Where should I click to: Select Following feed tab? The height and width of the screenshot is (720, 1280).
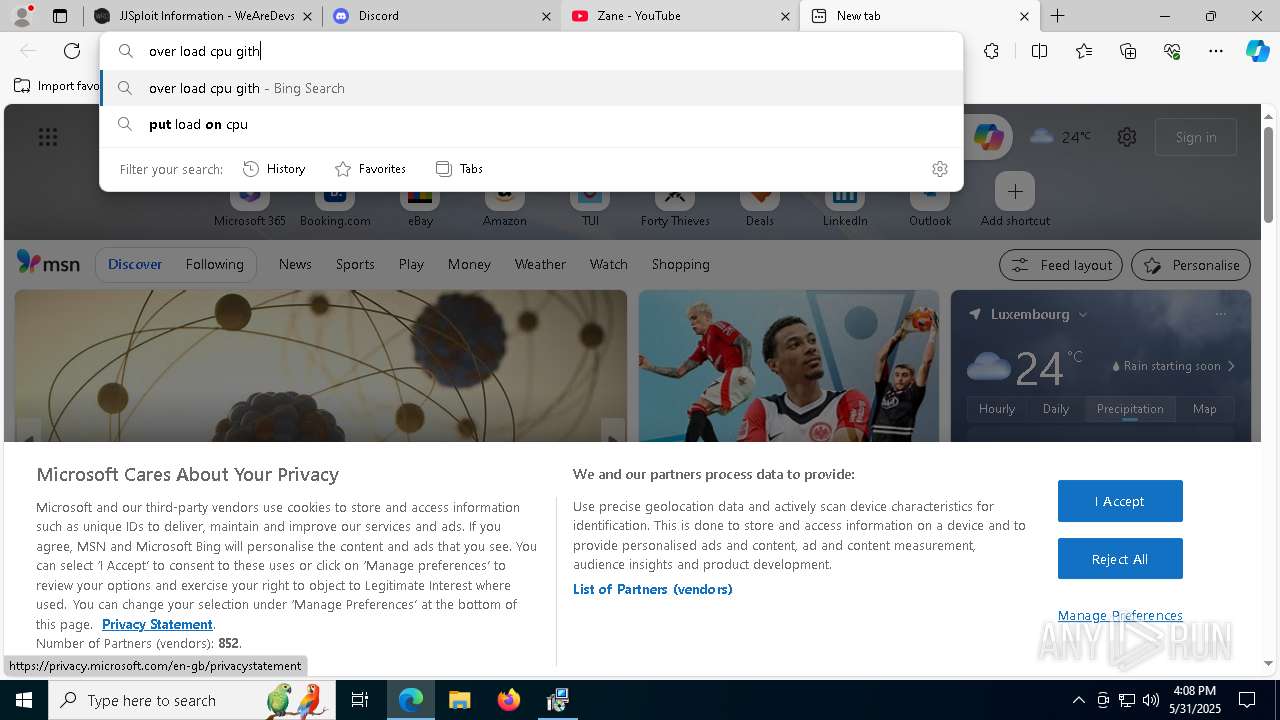click(215, 264)
